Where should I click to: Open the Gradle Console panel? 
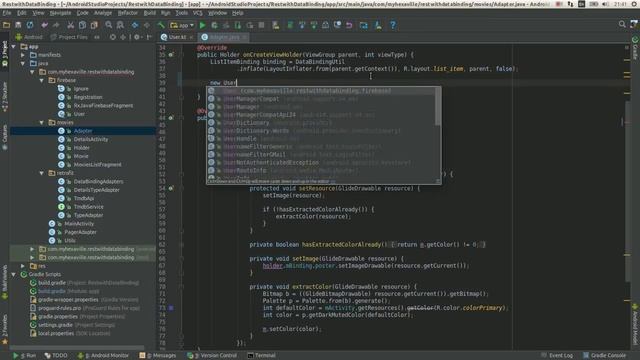(604, 356)
